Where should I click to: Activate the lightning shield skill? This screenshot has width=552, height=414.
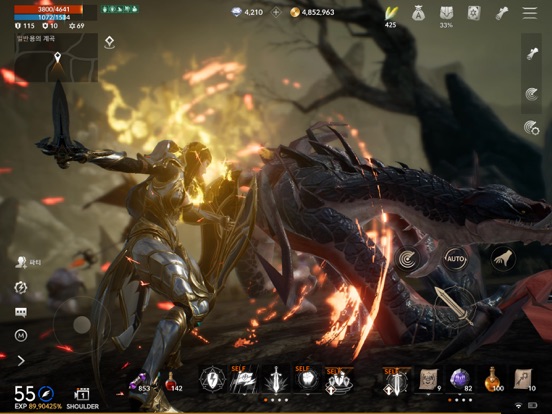(212, 380)
